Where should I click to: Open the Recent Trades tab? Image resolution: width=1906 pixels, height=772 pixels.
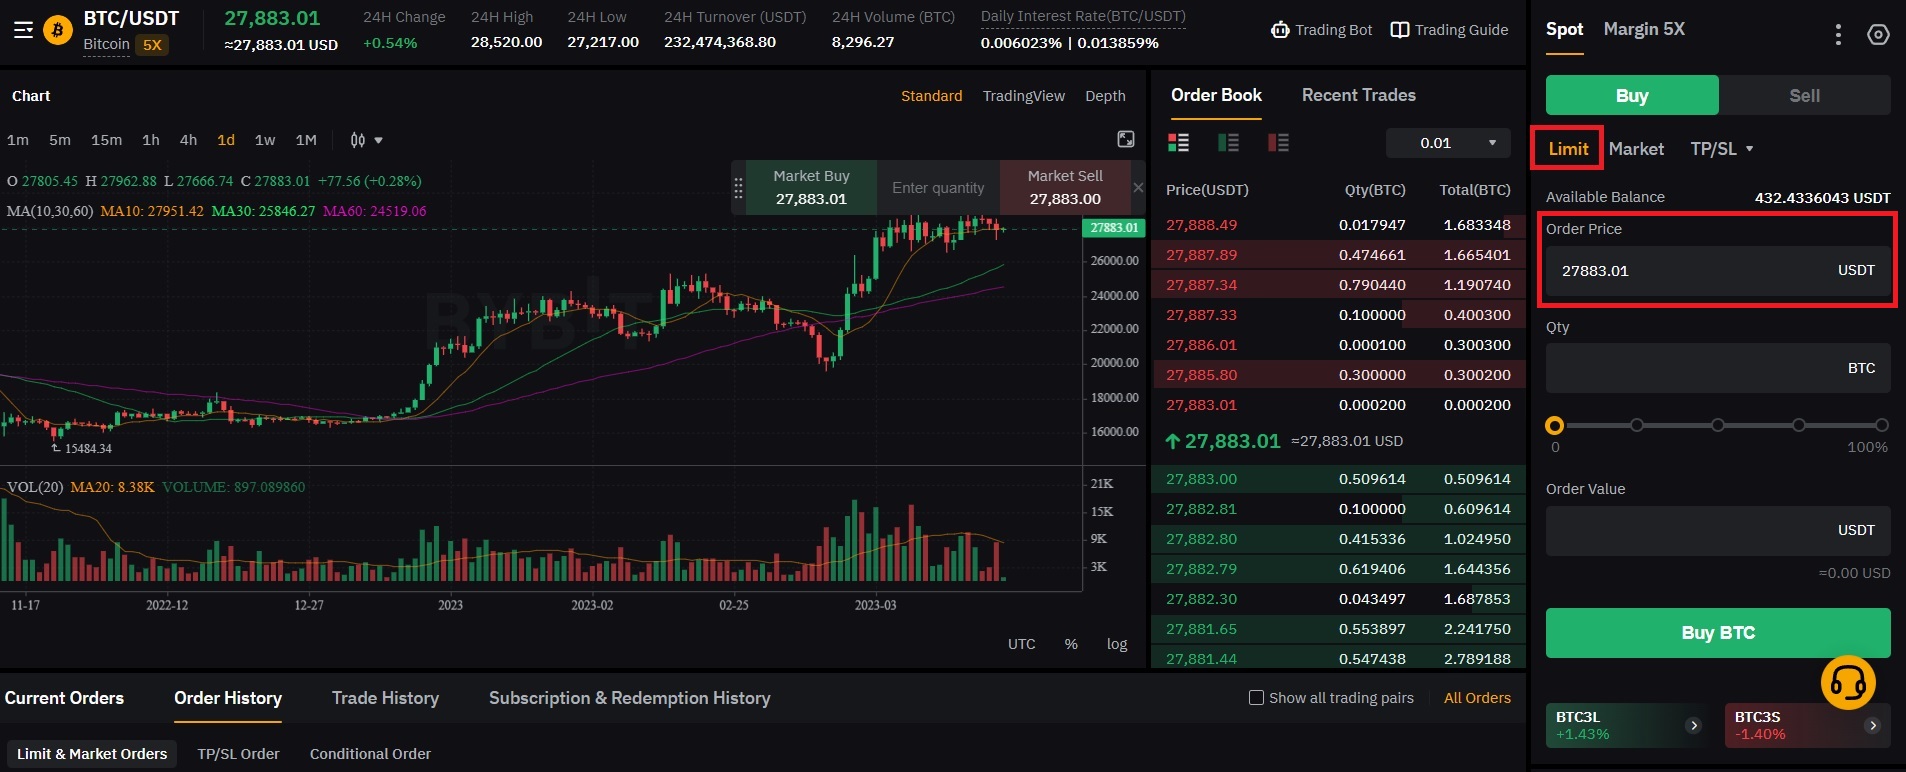coord(1358,95)
